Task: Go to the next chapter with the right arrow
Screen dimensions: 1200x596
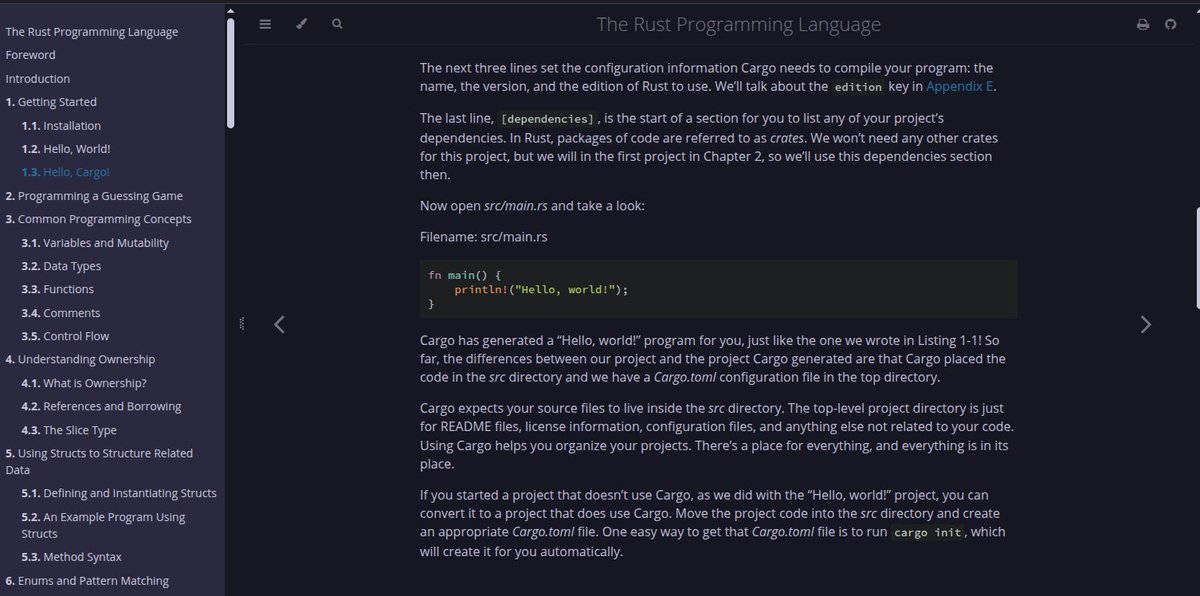Action: pyautogui.click(x=1145, y=324)
